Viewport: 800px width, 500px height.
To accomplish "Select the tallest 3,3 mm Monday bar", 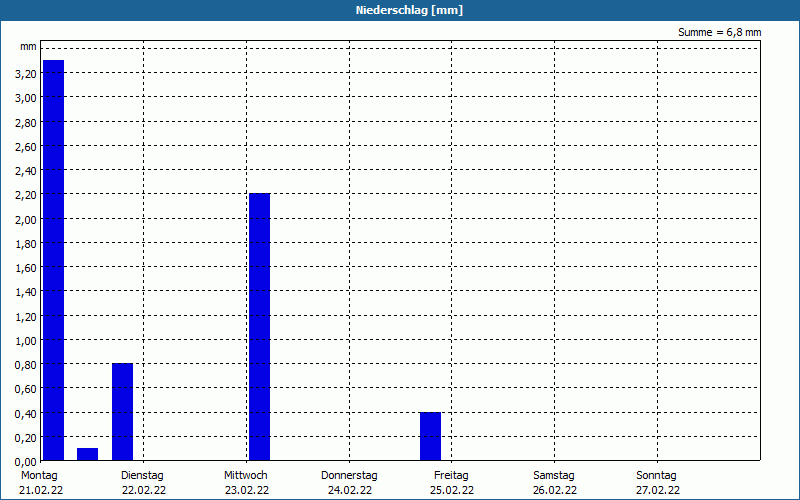I will pos(54,260).
